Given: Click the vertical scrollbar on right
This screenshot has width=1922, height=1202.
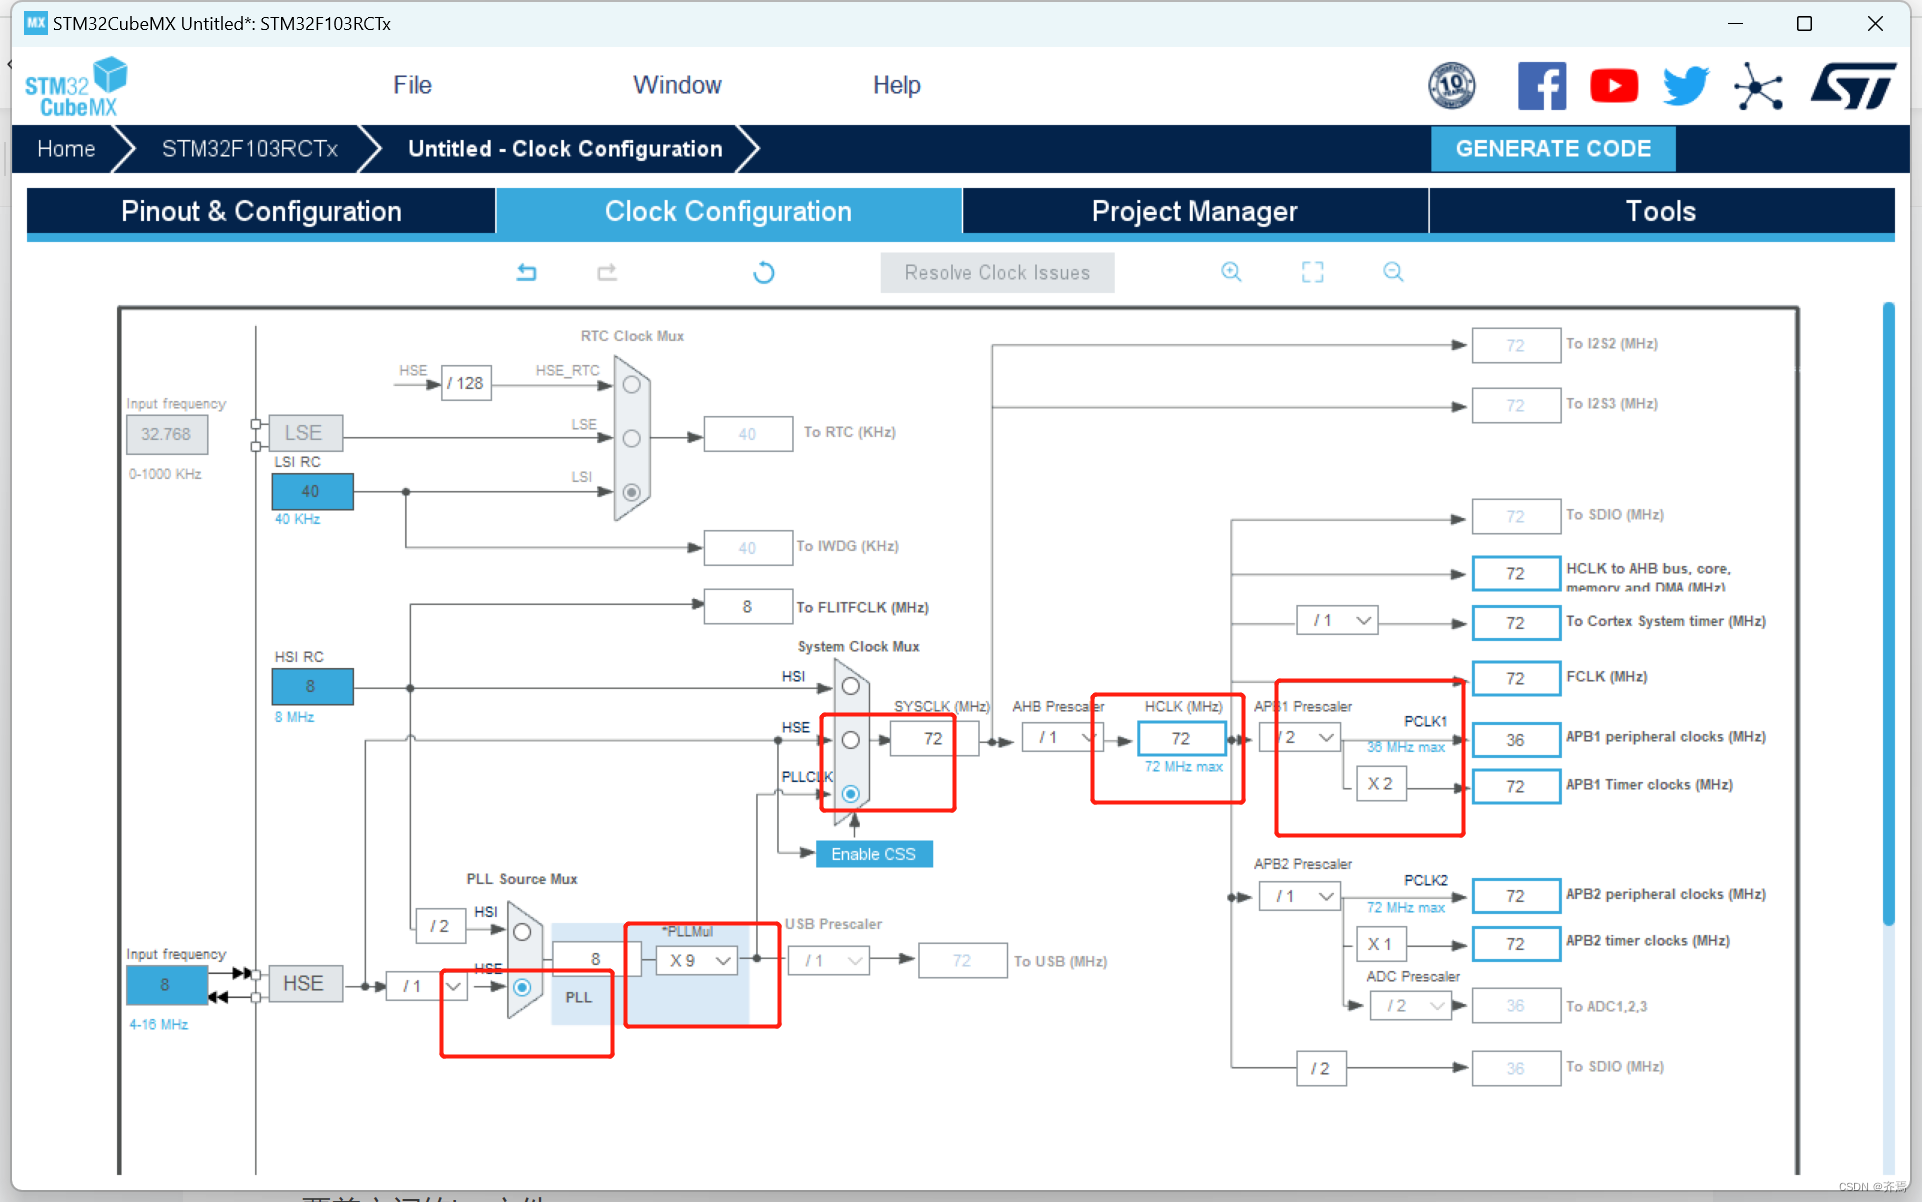Looking at the screenshot, I should click(1888, 612).
